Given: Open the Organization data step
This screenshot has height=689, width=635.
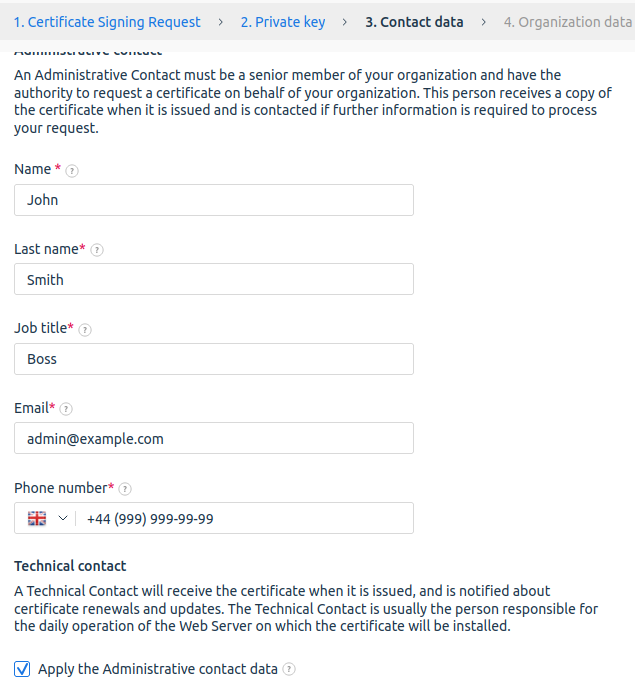Looking at the screenshot, I should (567, 22).
